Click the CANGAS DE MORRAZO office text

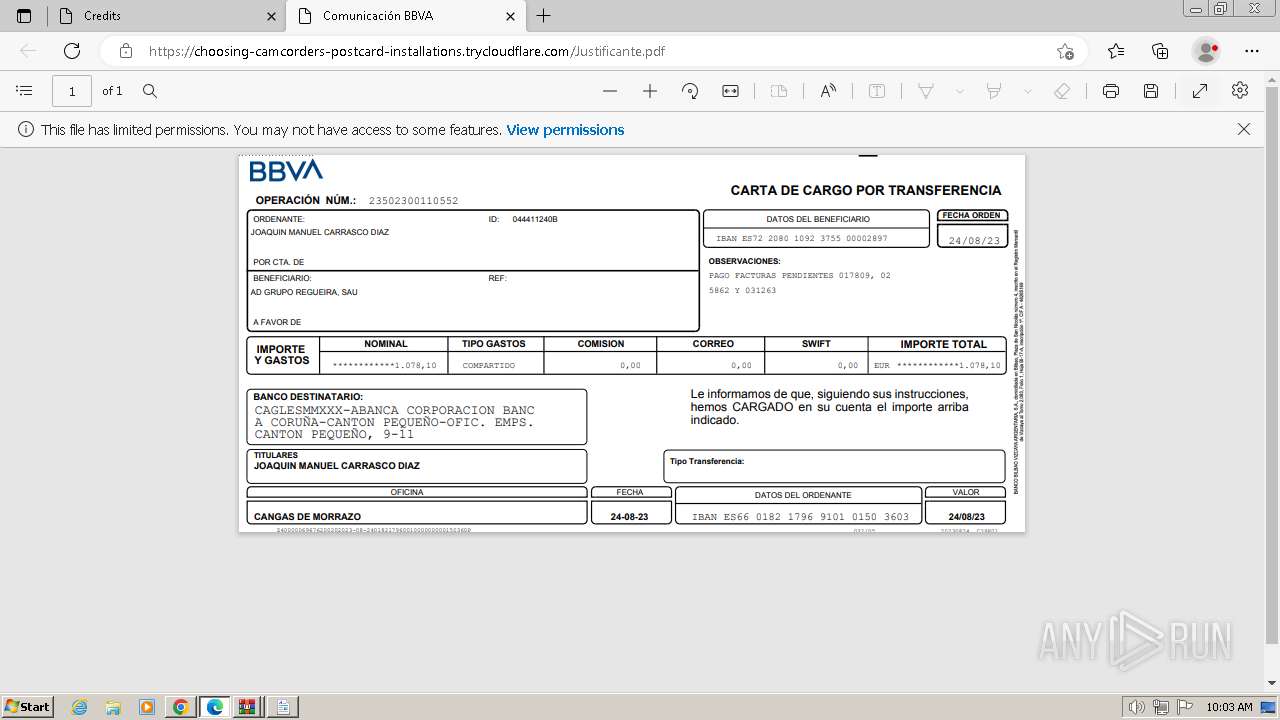pos(307,517)
